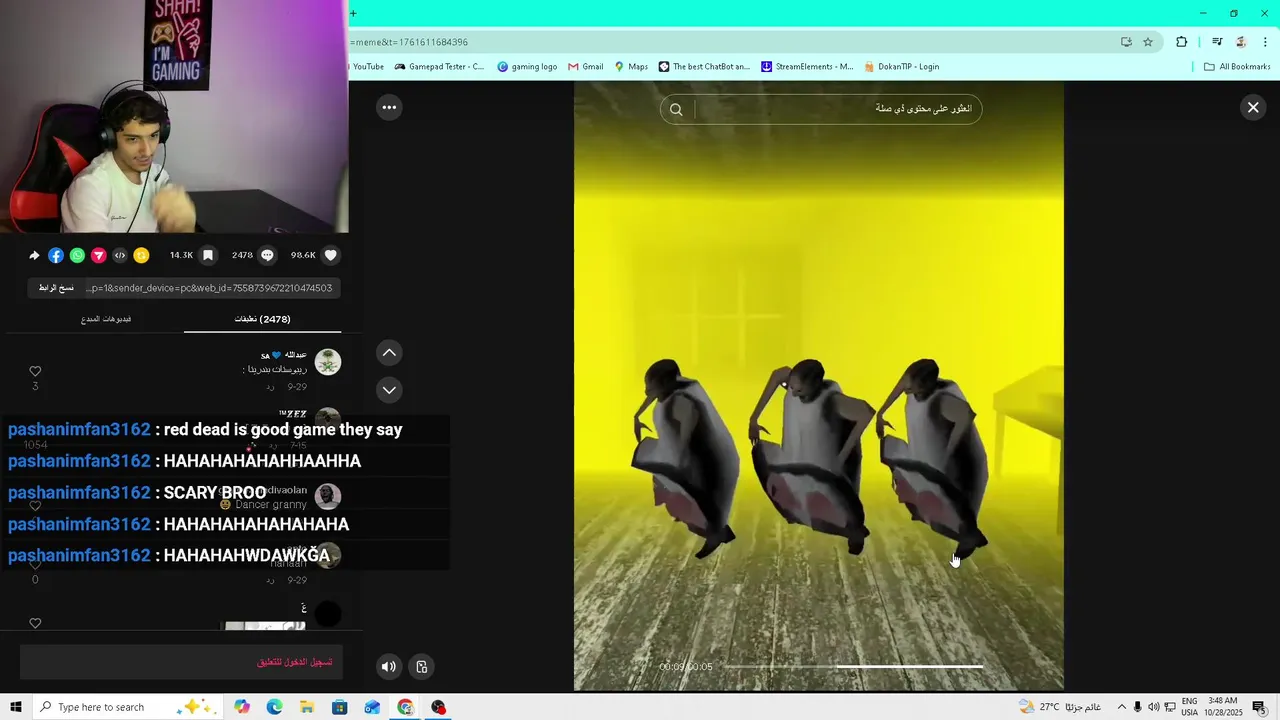Switch to Chrome in the taskbar
This screenshot has height=720, width=1280.
405,707
